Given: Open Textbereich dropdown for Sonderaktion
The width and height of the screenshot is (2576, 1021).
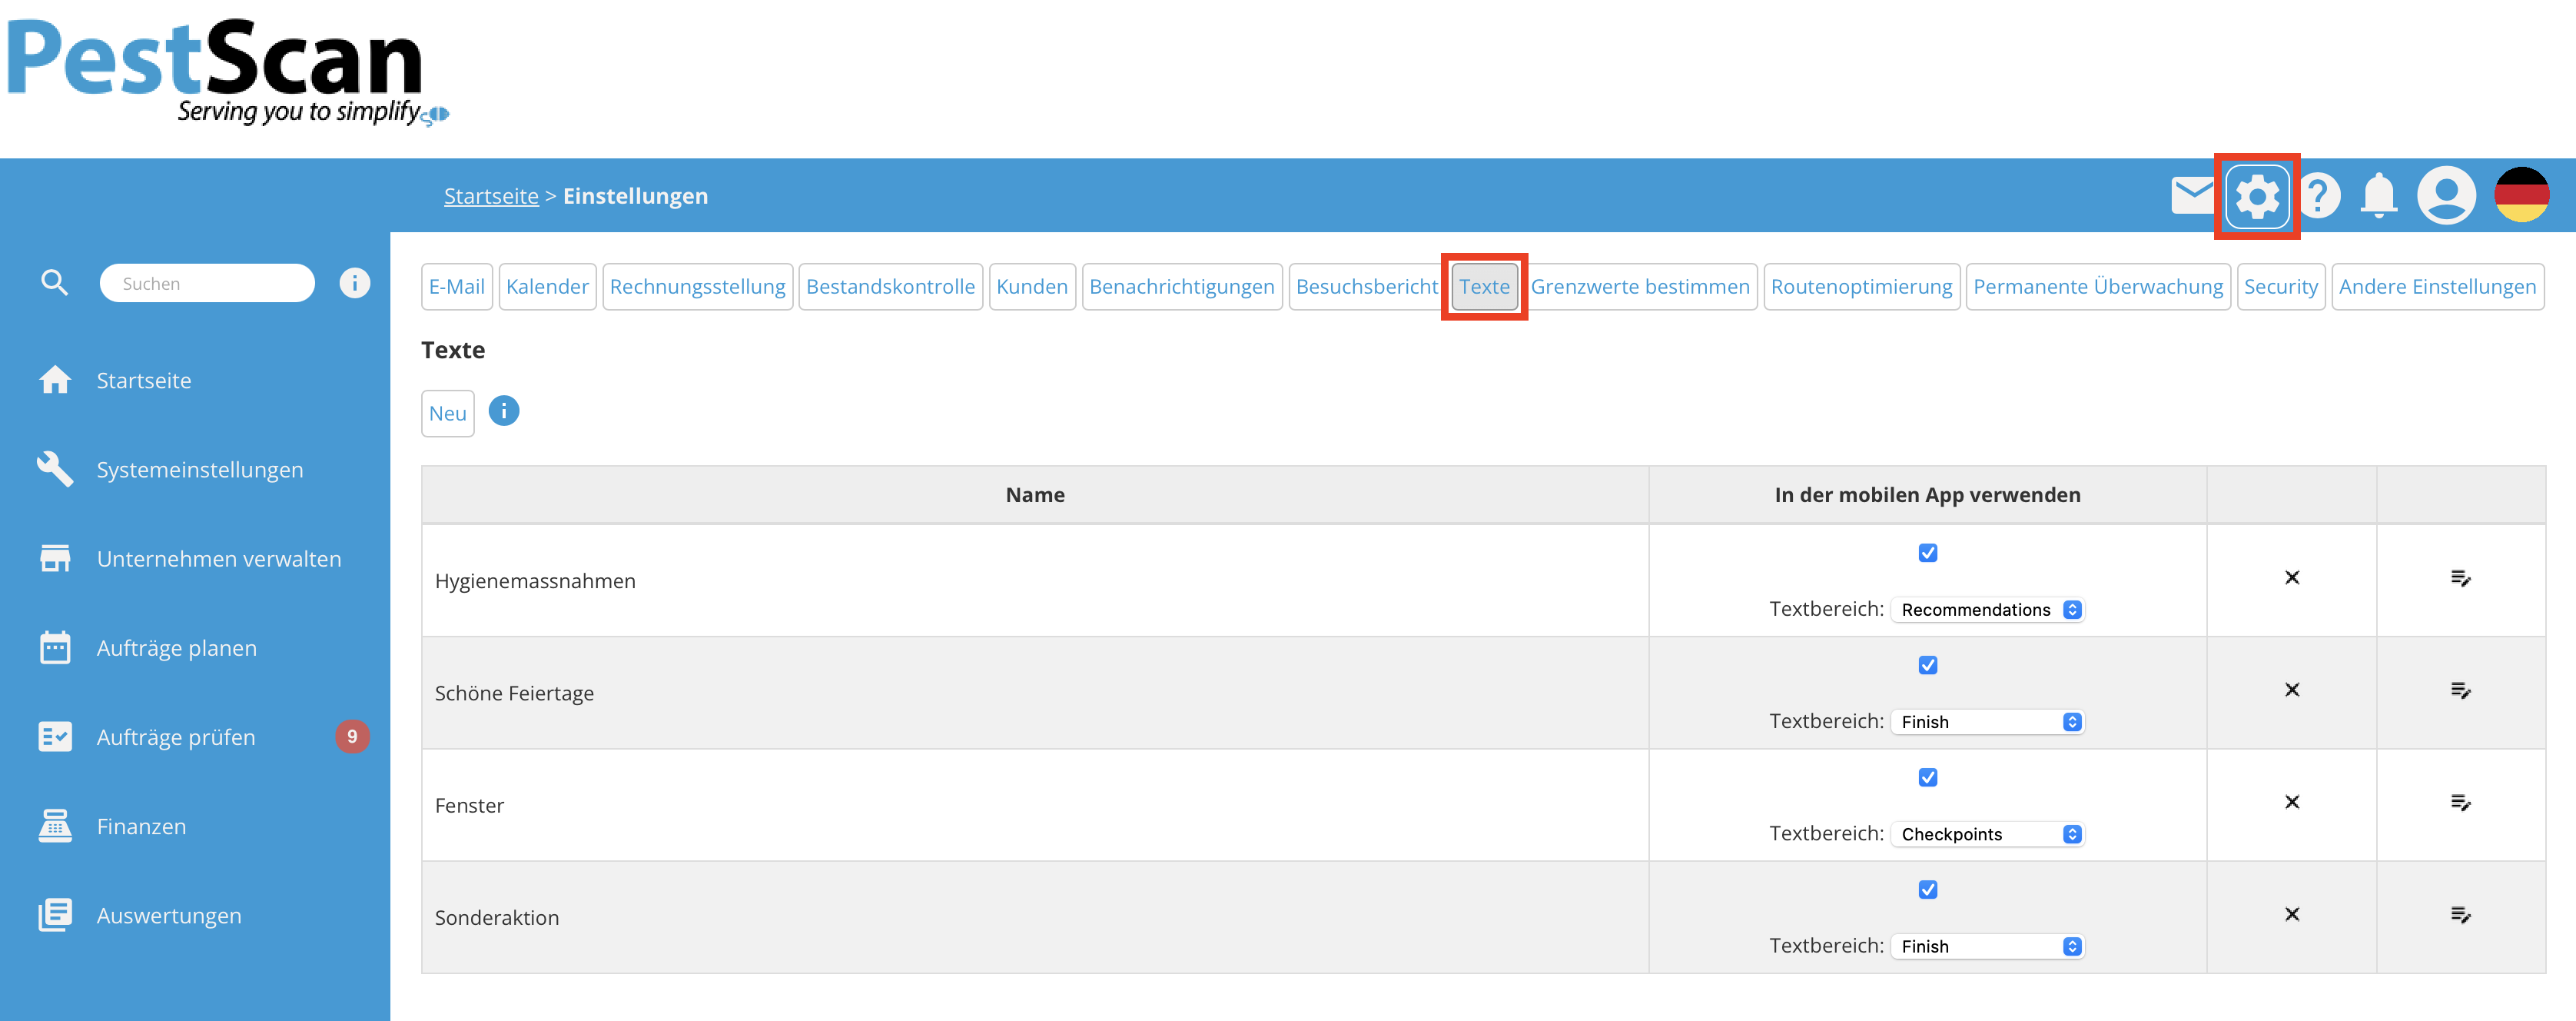Looking at the screenshot, I should 1988,946.
